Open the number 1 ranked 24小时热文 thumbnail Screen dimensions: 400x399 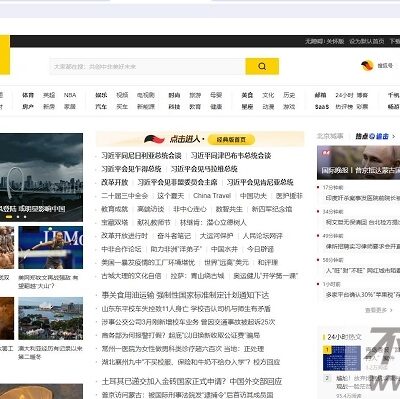click(x=342, y=358)
